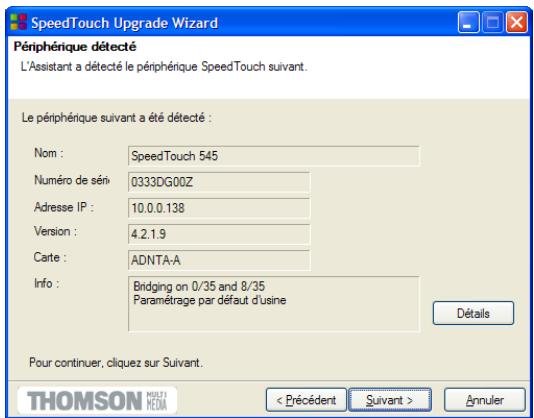
Task: Select the serial number field 0333DG00Z
Action: pos(219,182)
